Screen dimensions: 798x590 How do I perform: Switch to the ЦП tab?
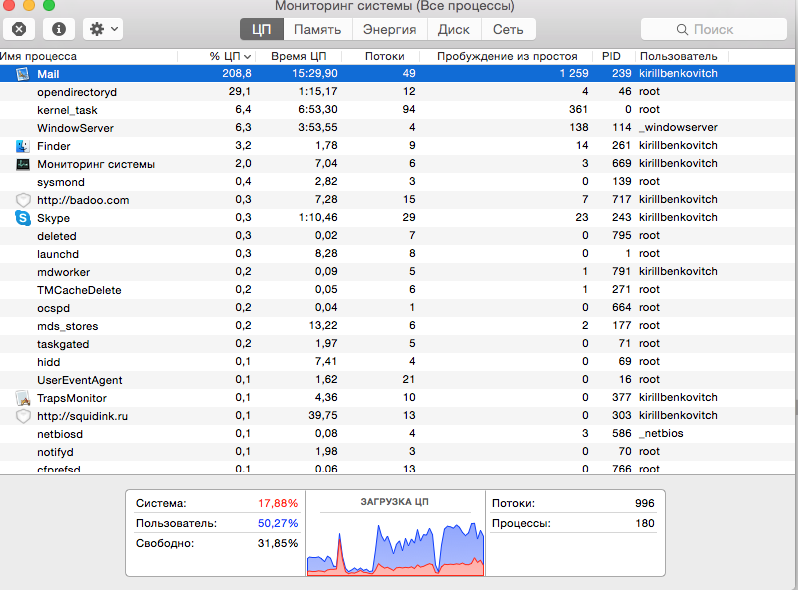click(262, 30)
